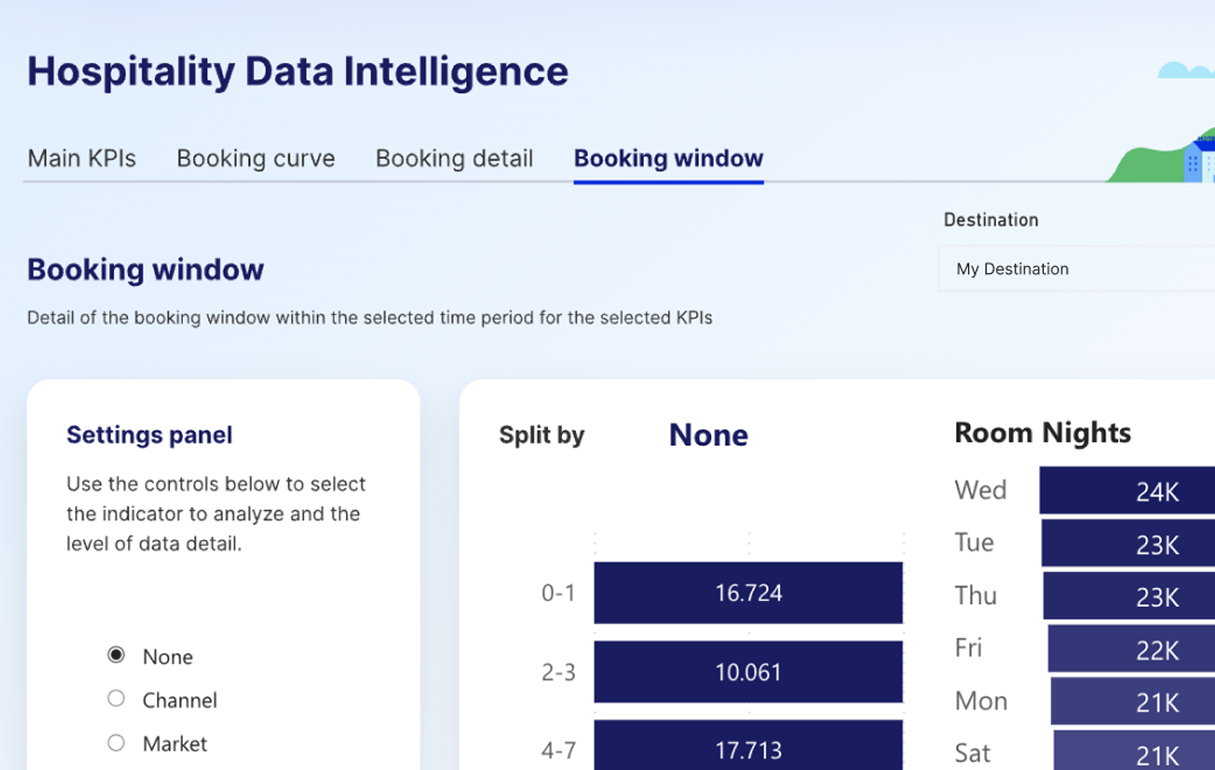Click the hotel building illustration icon
The width and height of the screenshot is (1215, 770).
pyautogui.click(x=1198, y=160)
